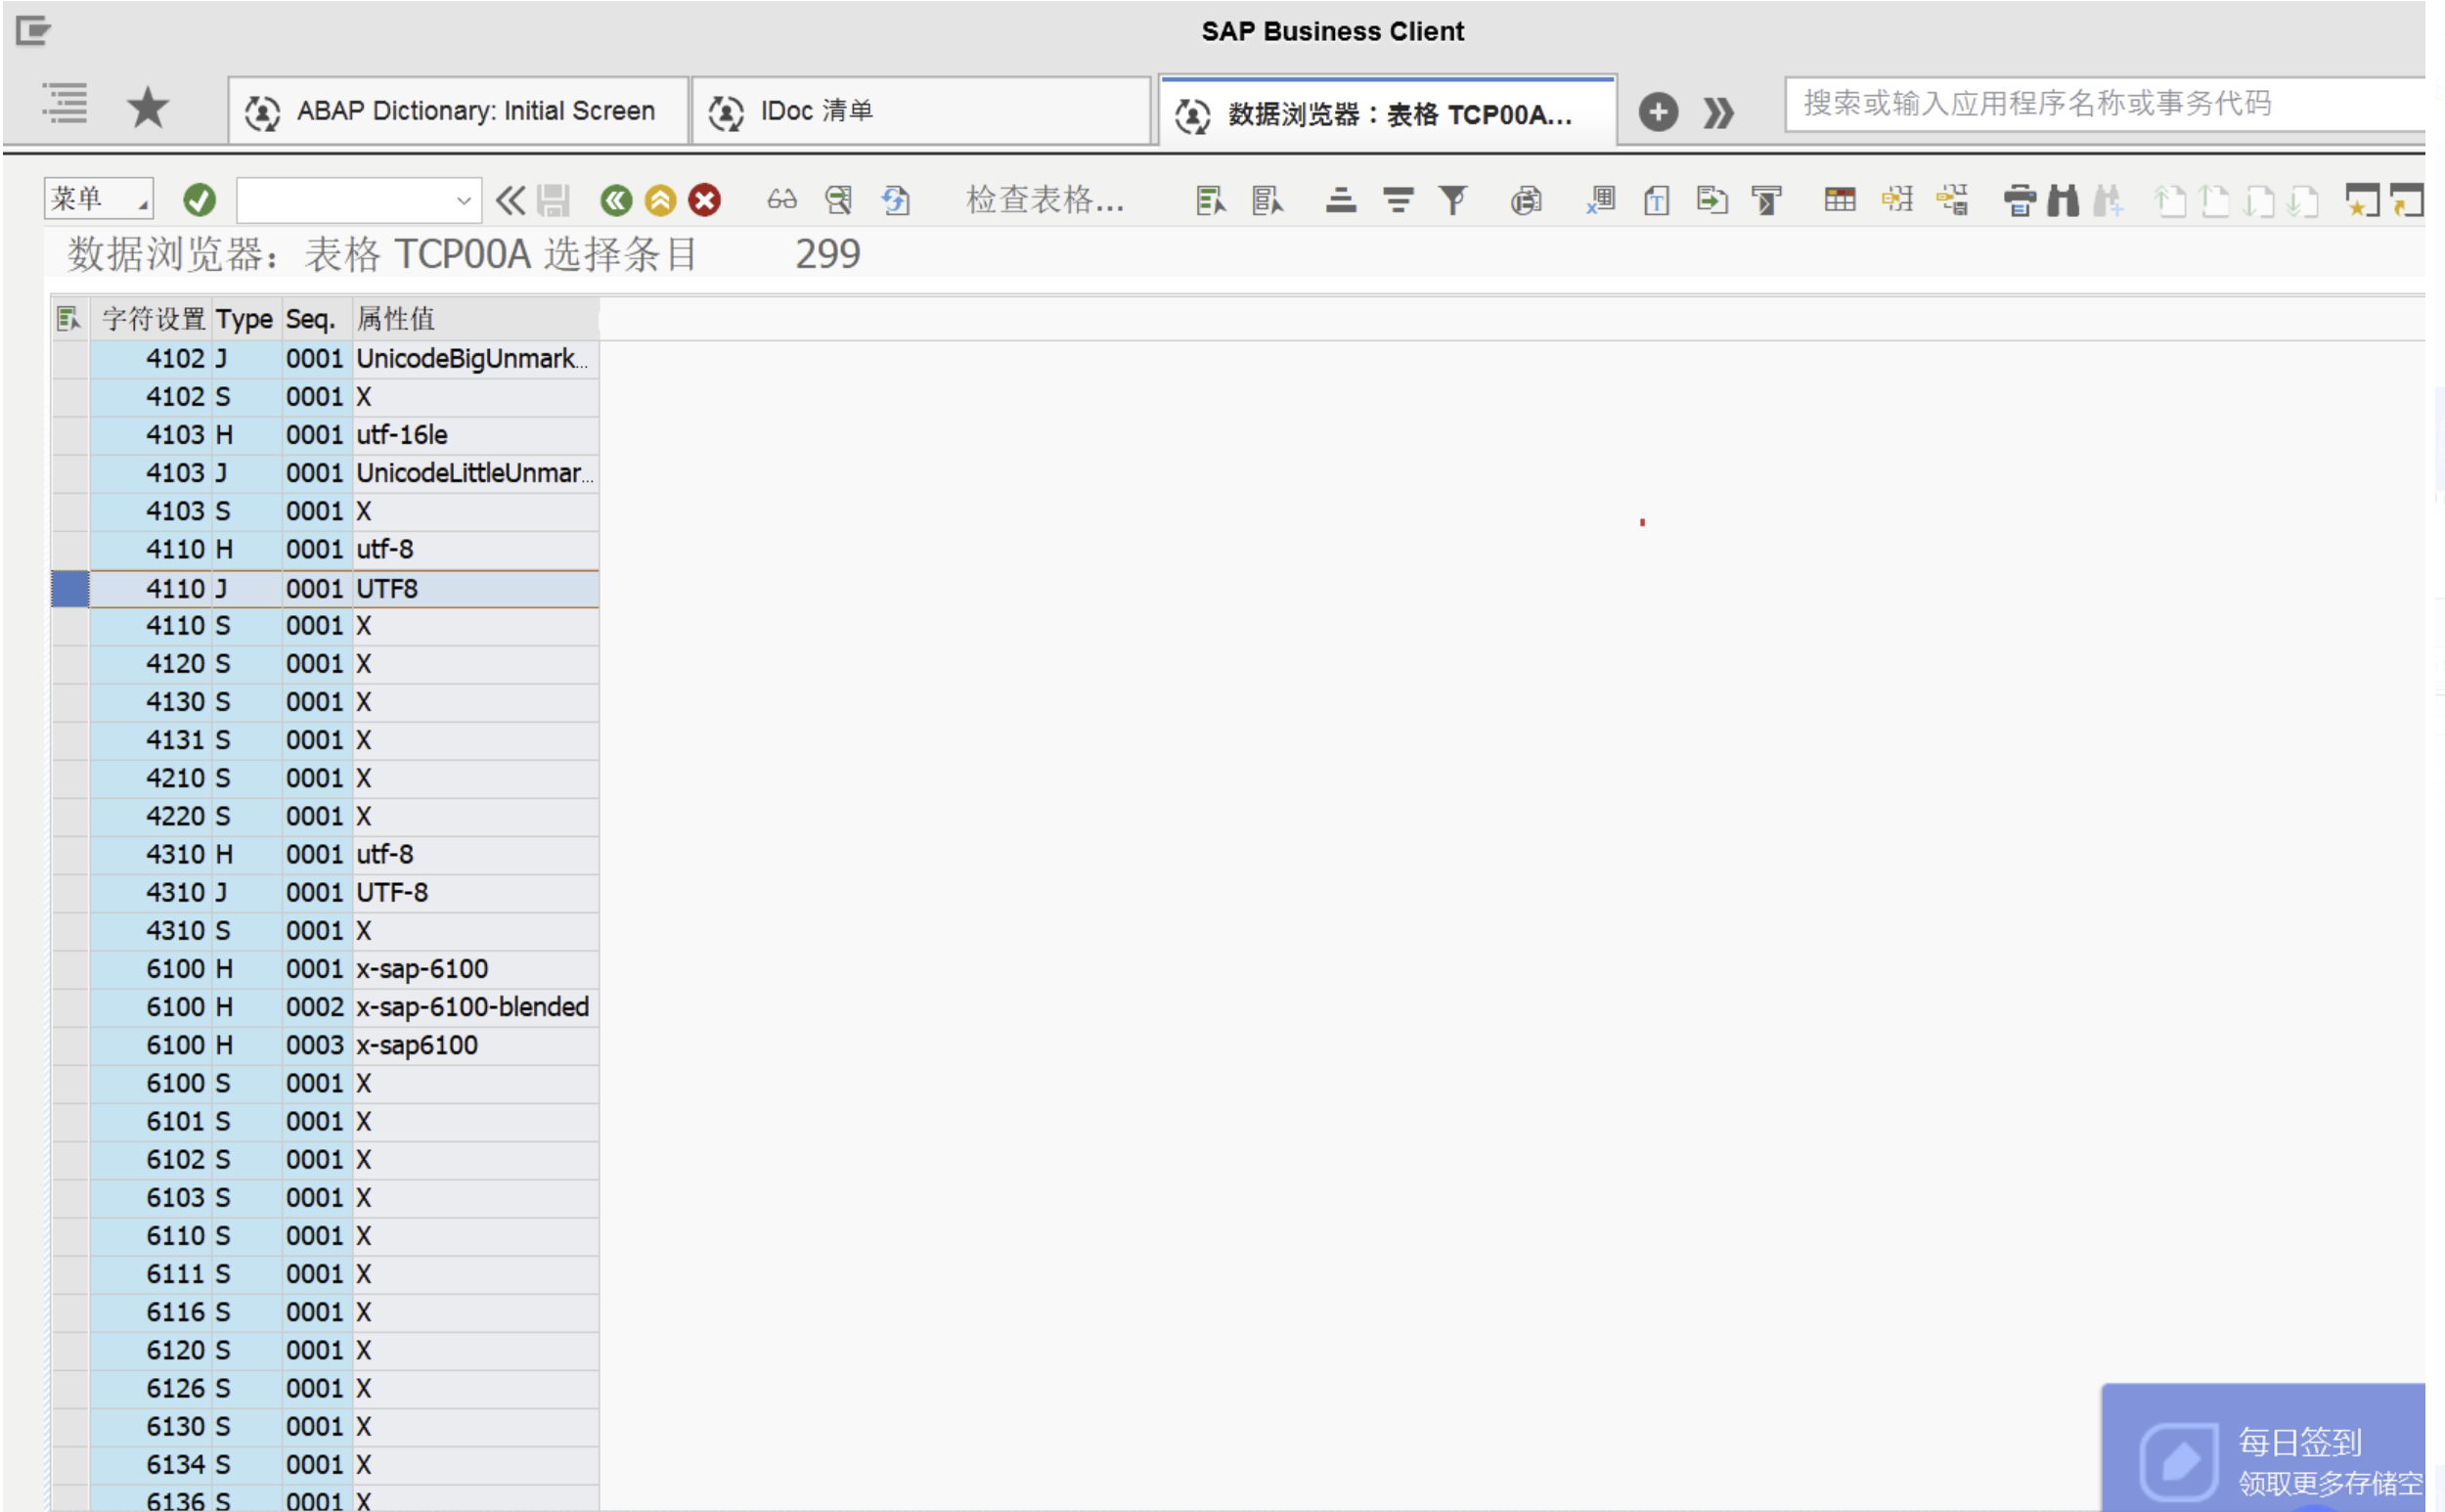Open the Set Filter funnel icon
The height and width of the screenshot is (1512, 2445).
pyautogui.click(x=1453, y=200)
